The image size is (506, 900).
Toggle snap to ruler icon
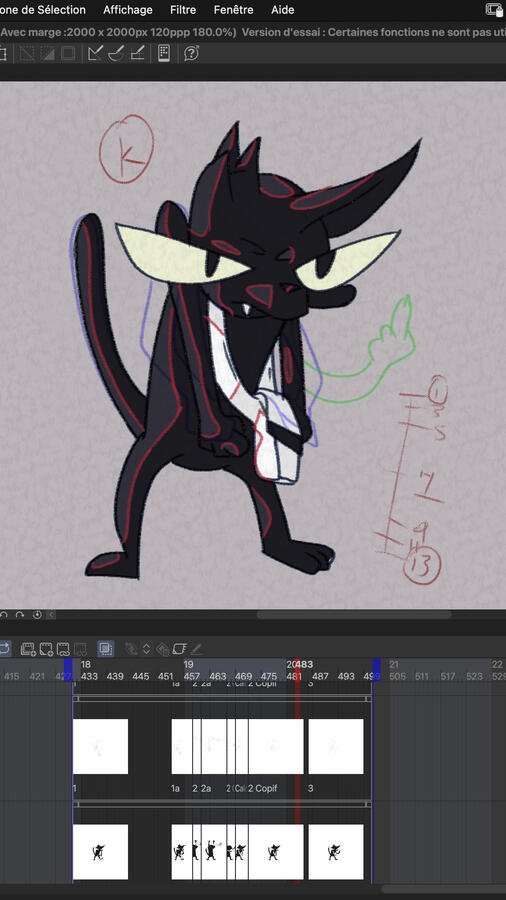[95, 54]
